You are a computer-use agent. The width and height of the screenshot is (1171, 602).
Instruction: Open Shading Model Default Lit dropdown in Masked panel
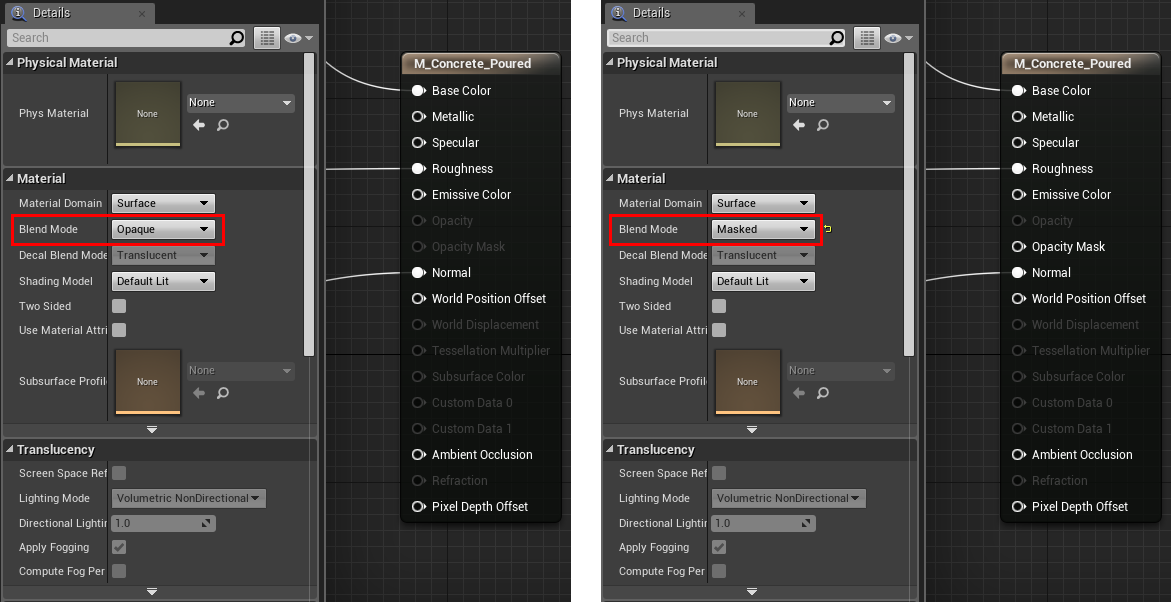click(763, 282)
